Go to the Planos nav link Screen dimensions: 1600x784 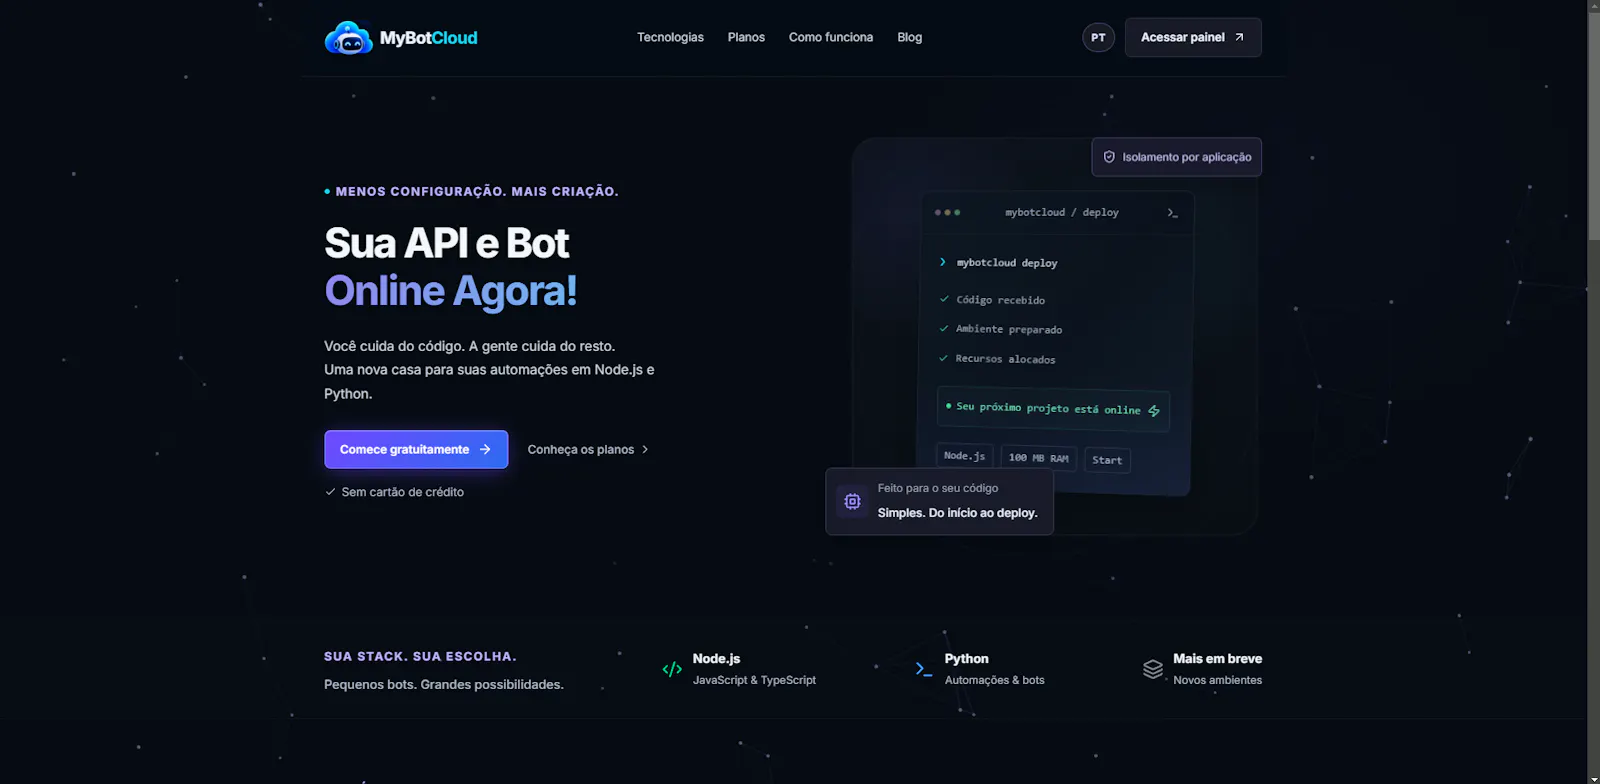[746, 37]
